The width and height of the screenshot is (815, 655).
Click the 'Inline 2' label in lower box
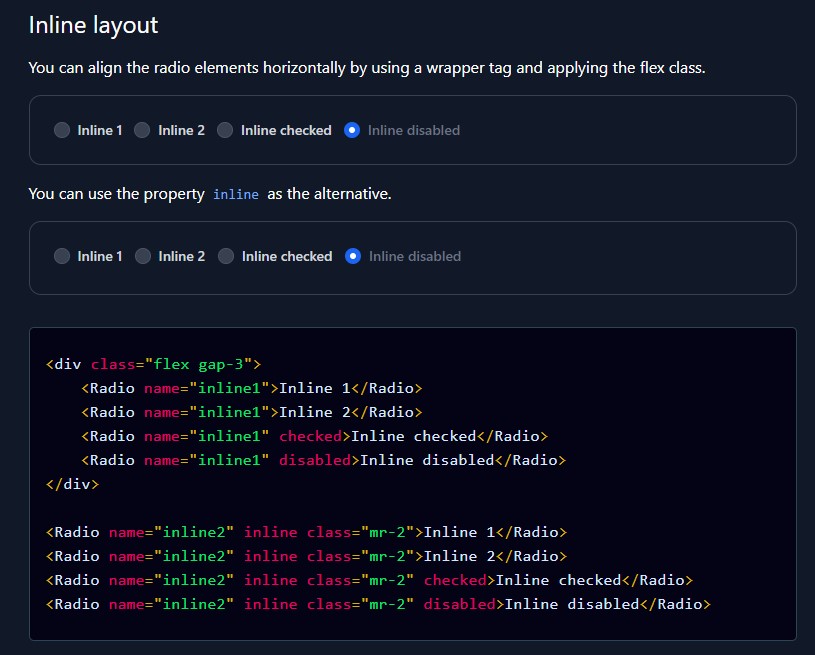pos(182,257)
